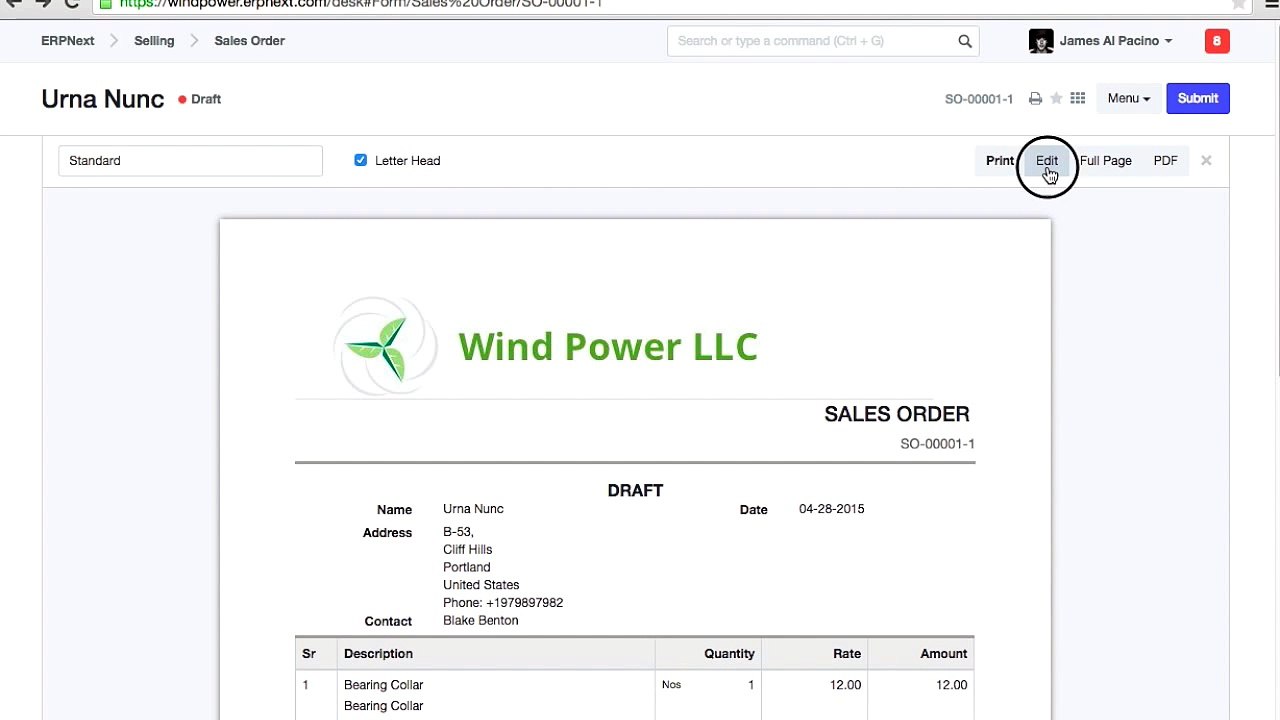1280x720 pixels.
Task: Navigate to the Selling breadcrumb
Action: coord(154,41)
